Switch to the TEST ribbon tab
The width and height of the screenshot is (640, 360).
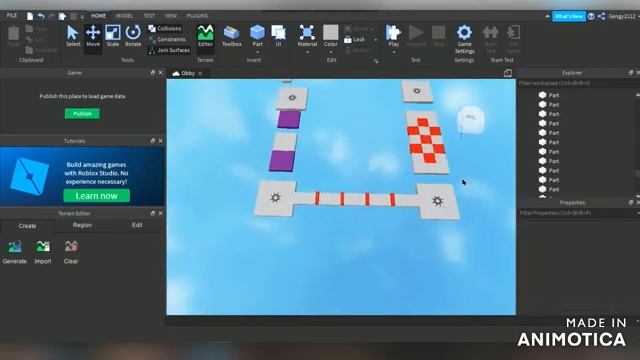point(149,16)
